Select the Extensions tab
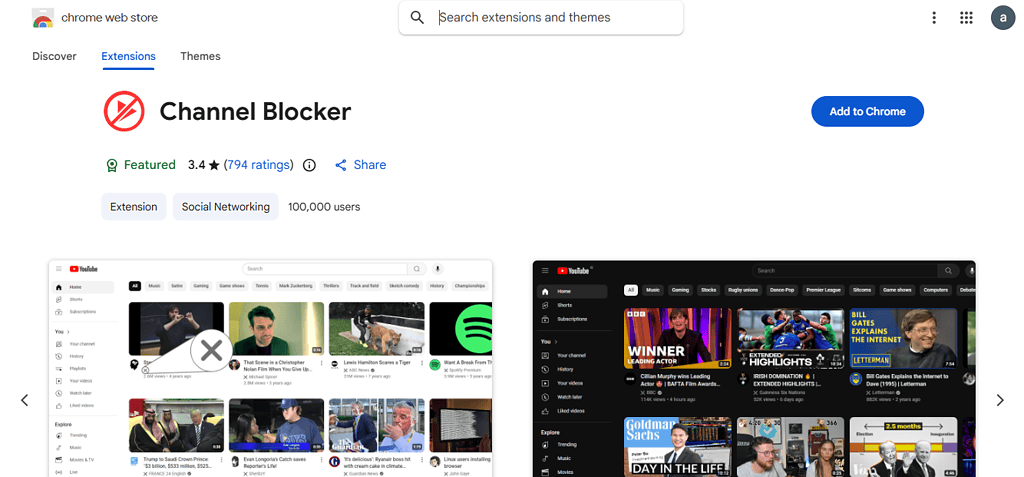Image resolution: width=1024 pixels, height=477 pixels. [x=128, y=56]
